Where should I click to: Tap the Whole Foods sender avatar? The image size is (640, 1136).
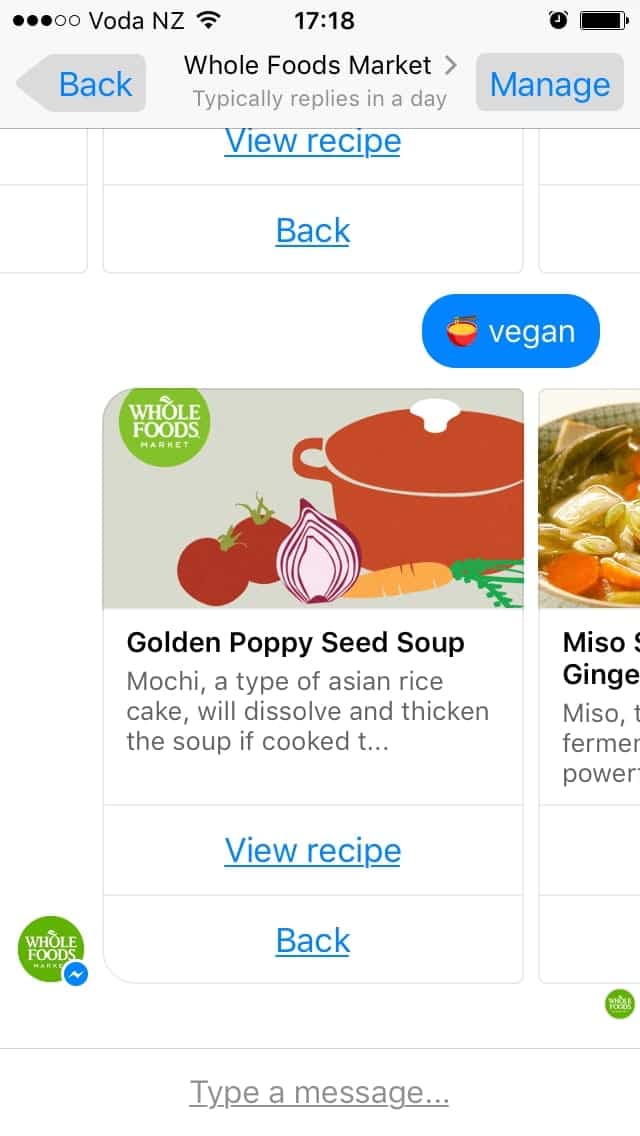click(x=52, y=948)
